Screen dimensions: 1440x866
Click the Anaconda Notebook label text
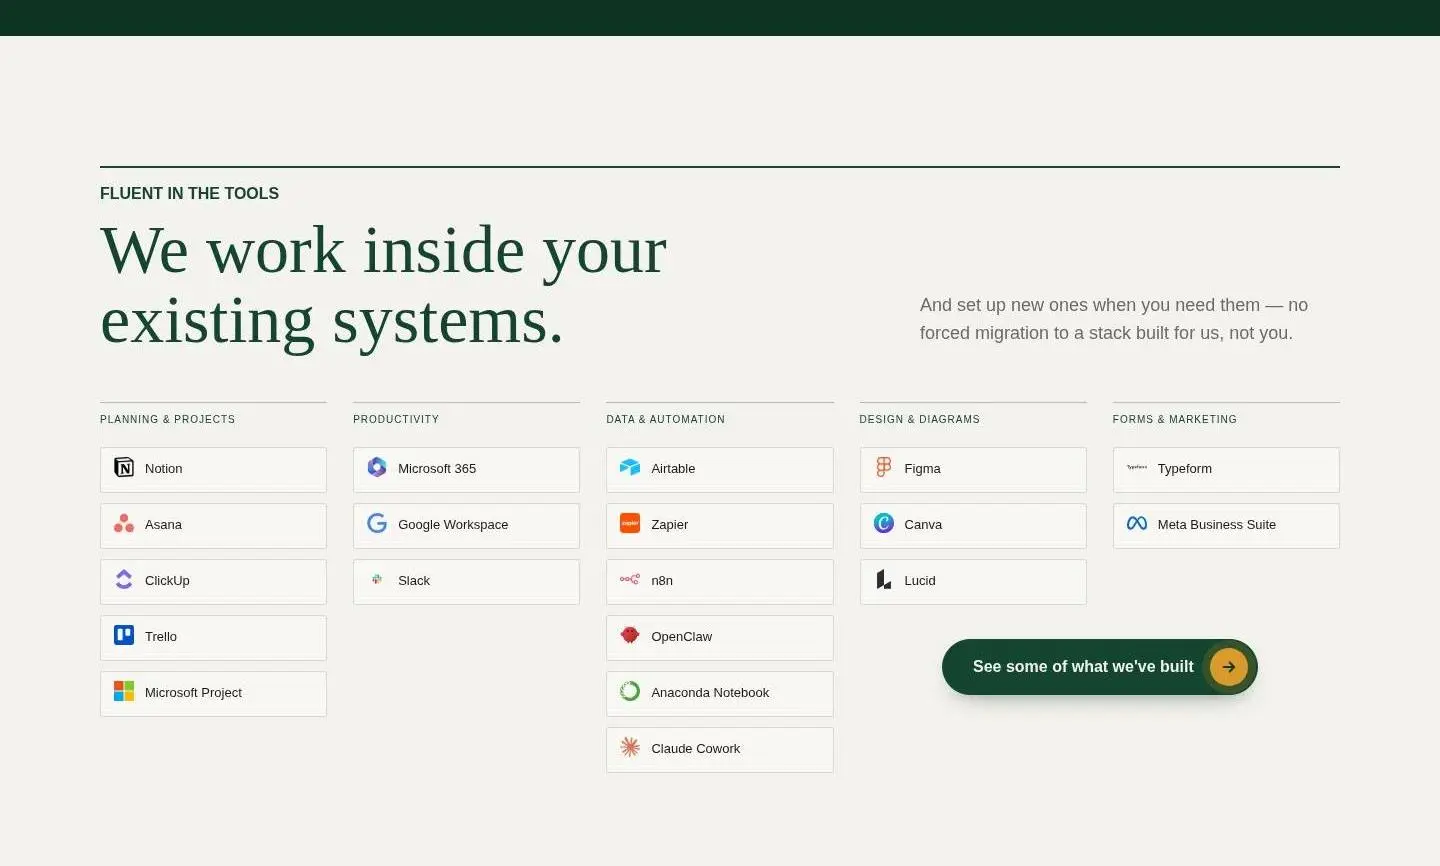710,692
